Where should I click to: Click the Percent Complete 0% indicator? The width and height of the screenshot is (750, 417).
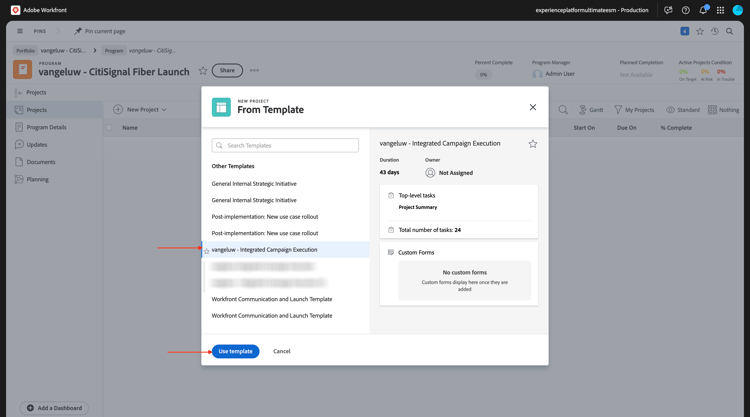pos(484,75)
